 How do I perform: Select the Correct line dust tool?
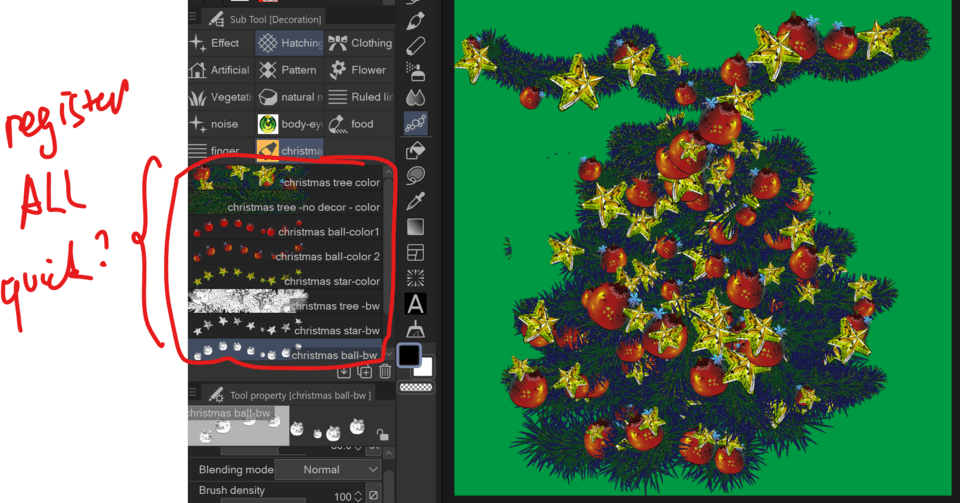pyautogui.click(x=415, y=330)
